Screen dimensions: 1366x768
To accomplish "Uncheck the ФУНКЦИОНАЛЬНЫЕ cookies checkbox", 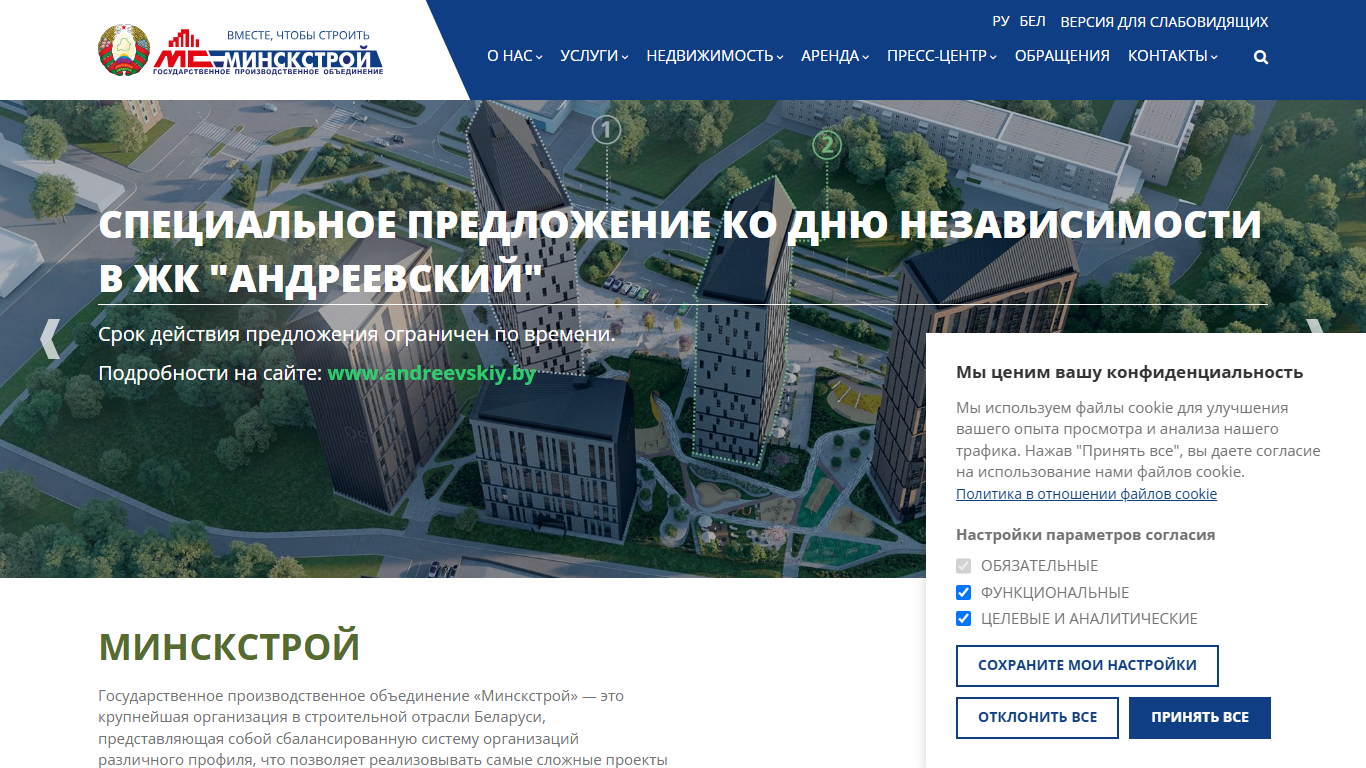I will [x=964, y=592].
